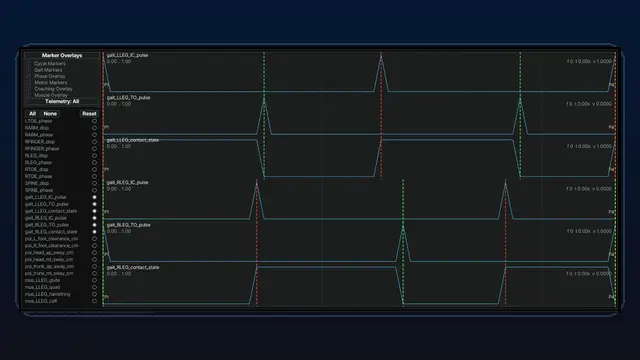Enable the mus_LLEG_glute channel circle
Screen dimensions: 640x360
94,280
